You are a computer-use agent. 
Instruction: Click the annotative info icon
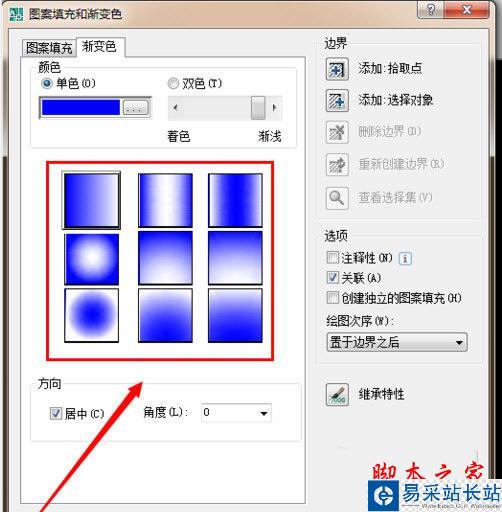click(x=405, y=258)
